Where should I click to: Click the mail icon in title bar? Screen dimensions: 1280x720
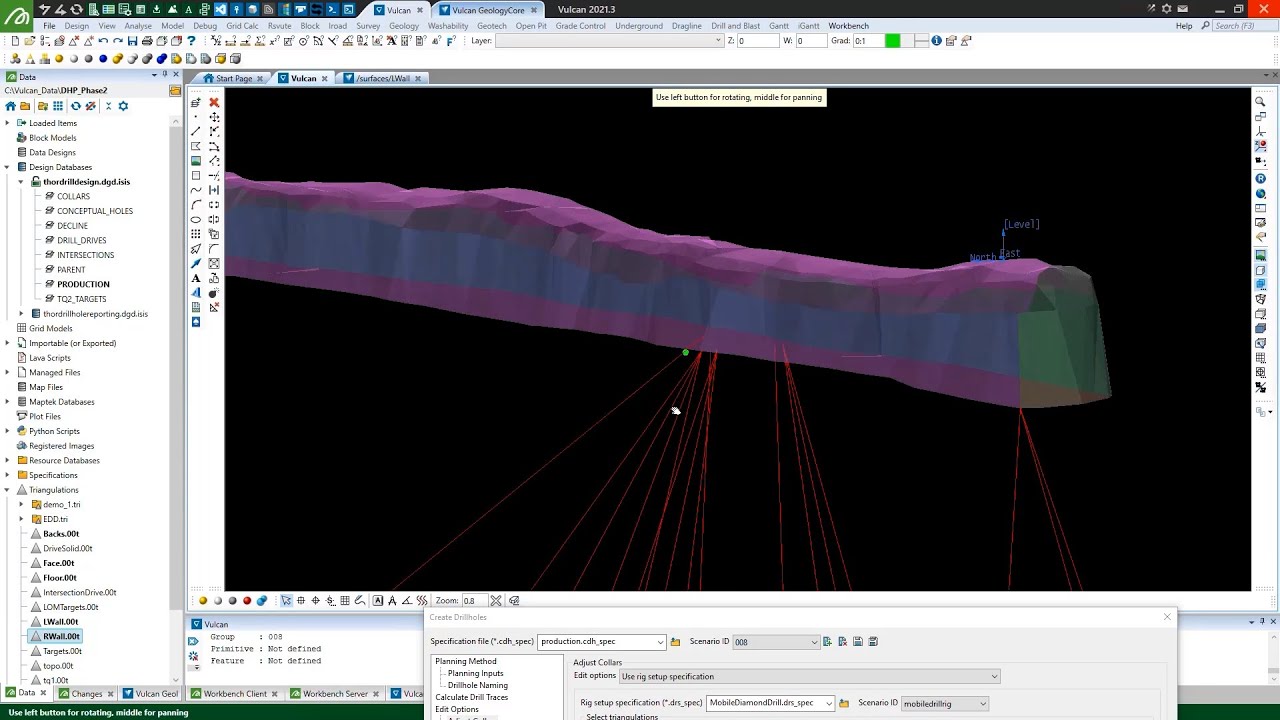[x=1182, y=9]
